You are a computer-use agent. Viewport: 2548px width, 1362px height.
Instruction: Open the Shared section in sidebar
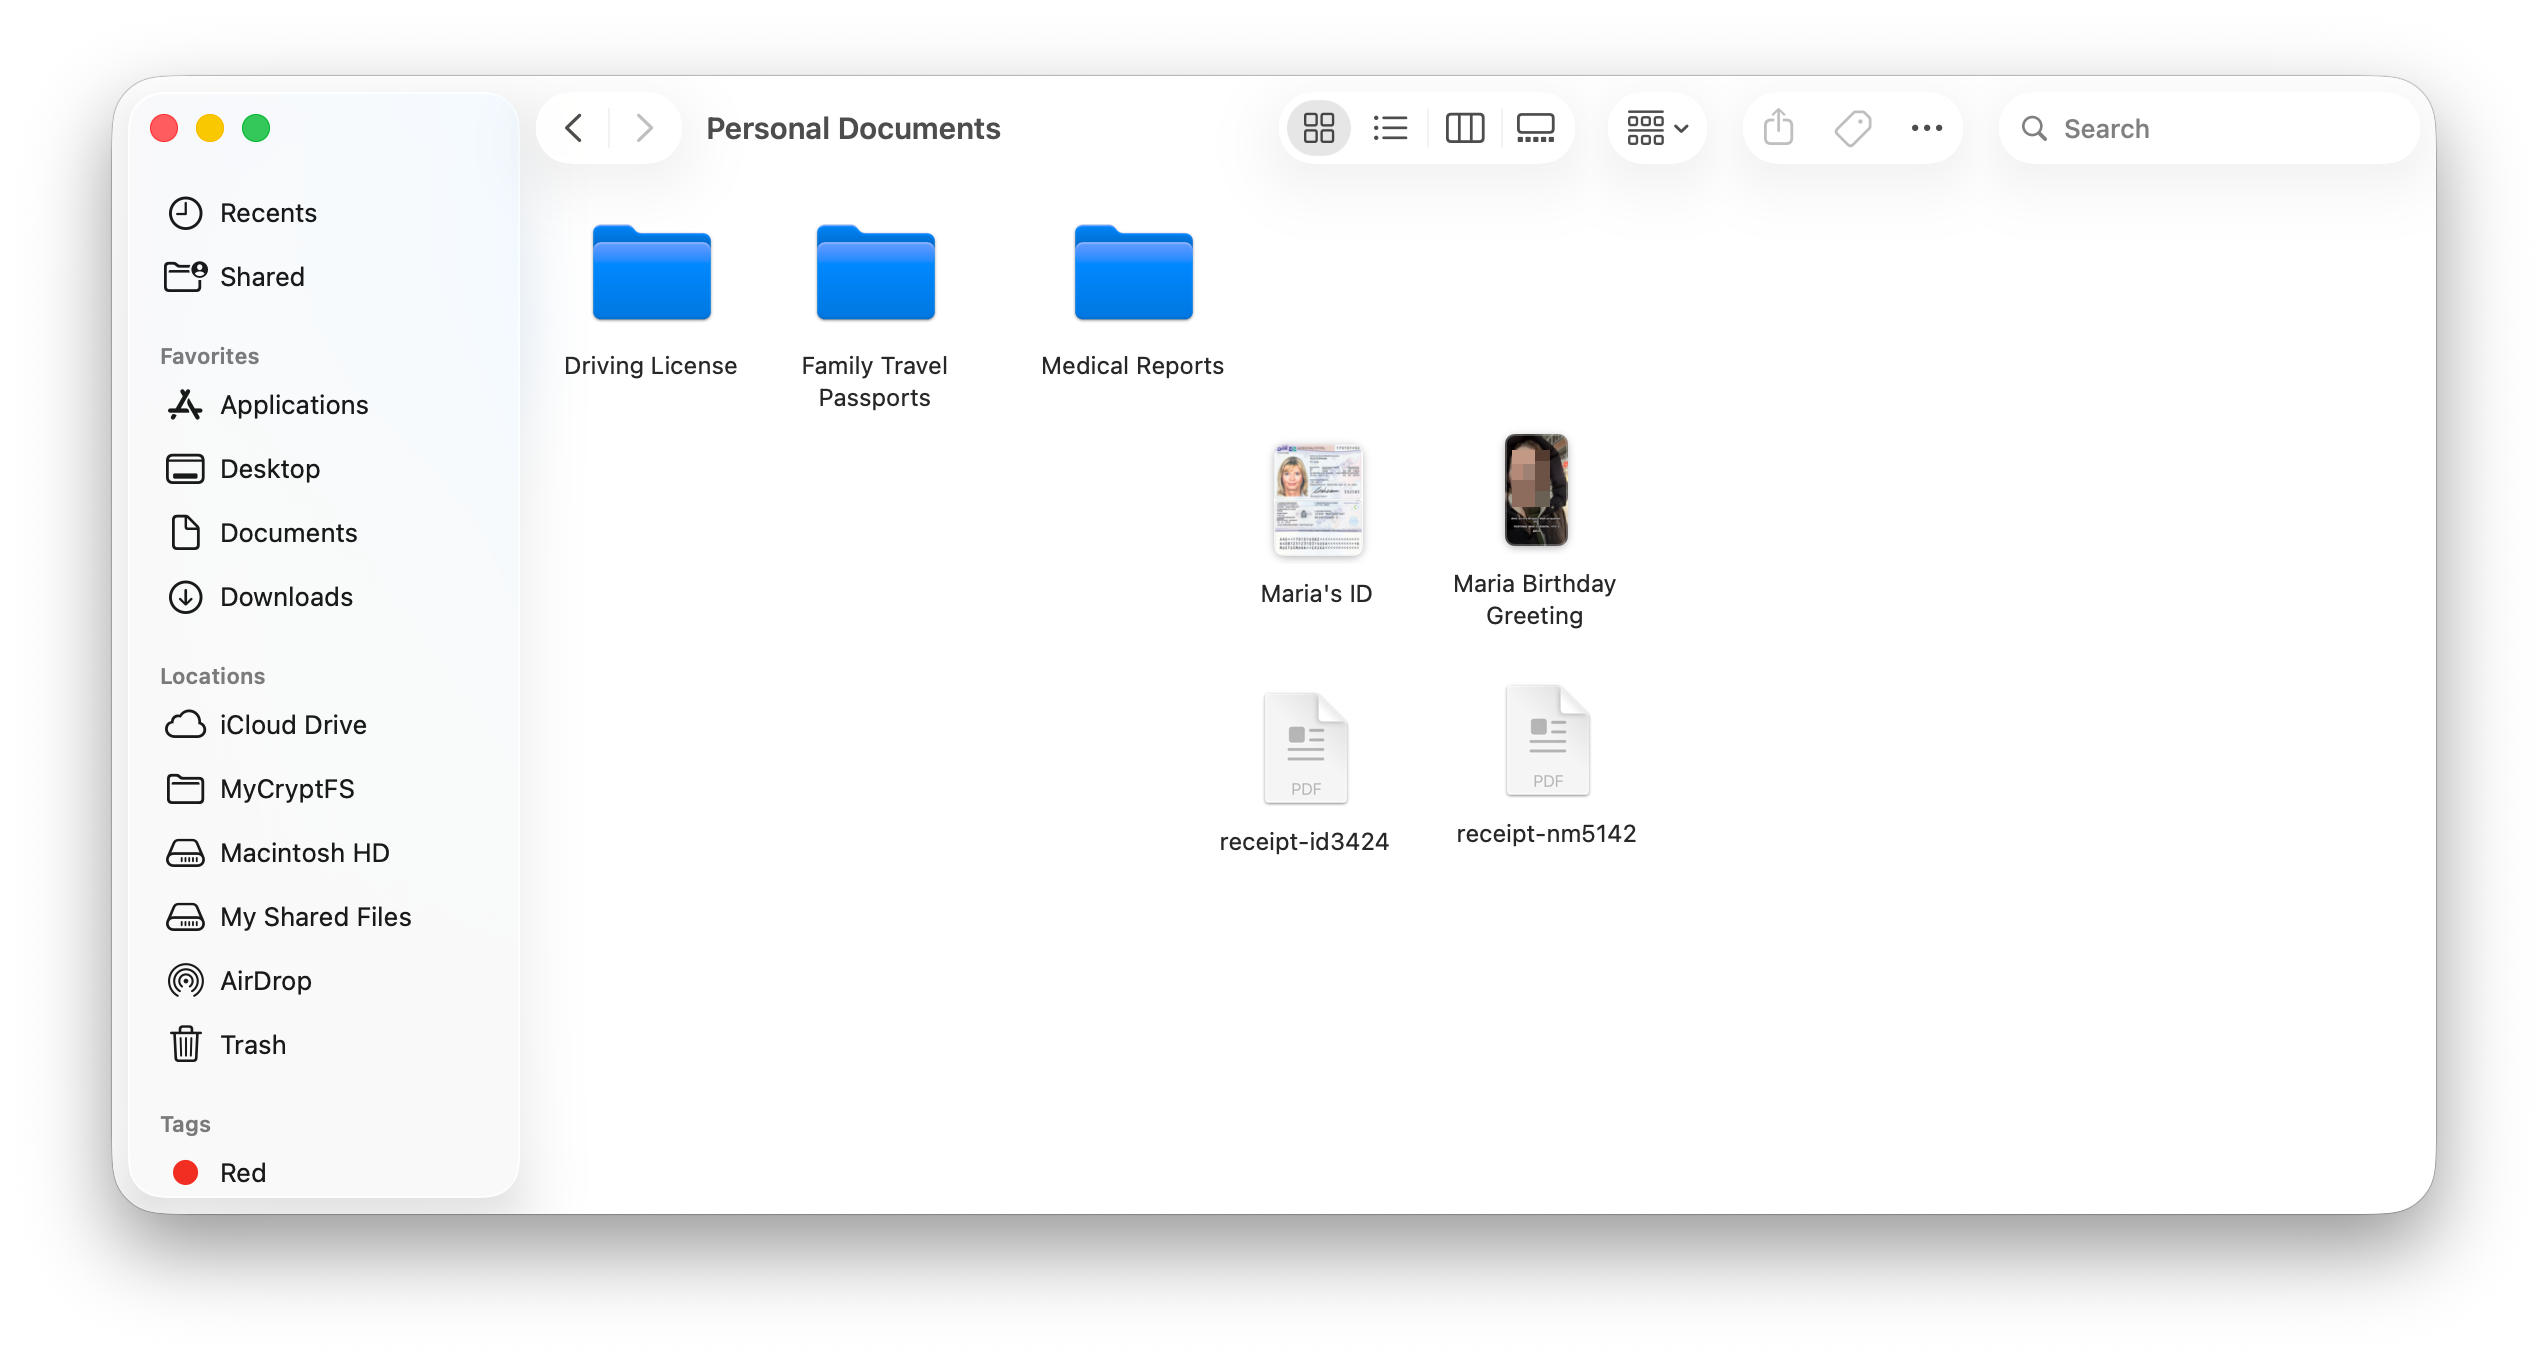pyautogui.click(x=262, y=276)
